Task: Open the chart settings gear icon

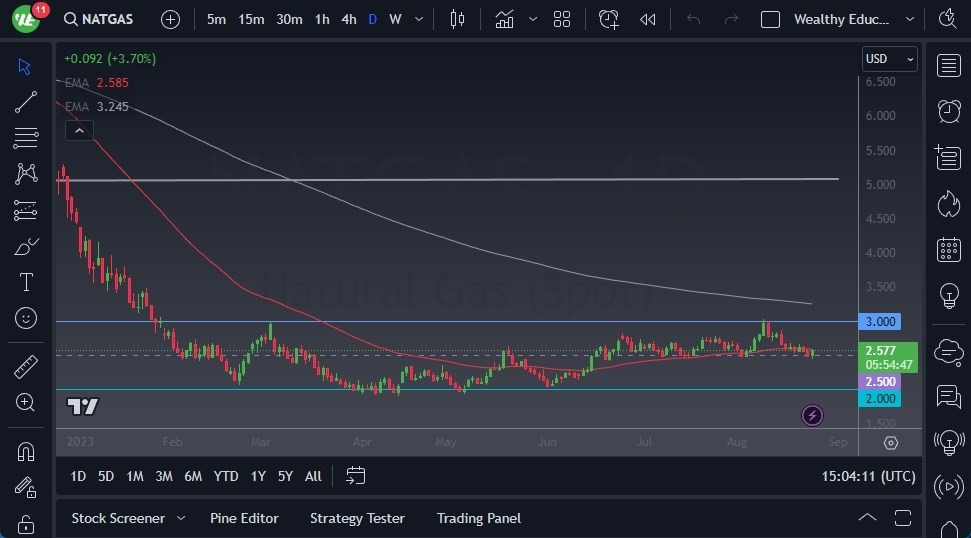Action: pyautogui.click(x=891, y=443)
